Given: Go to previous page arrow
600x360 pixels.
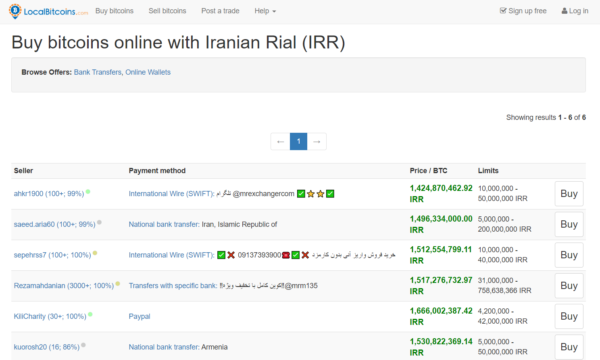Looking at the screenshot, I should click(x=280, y=142).
